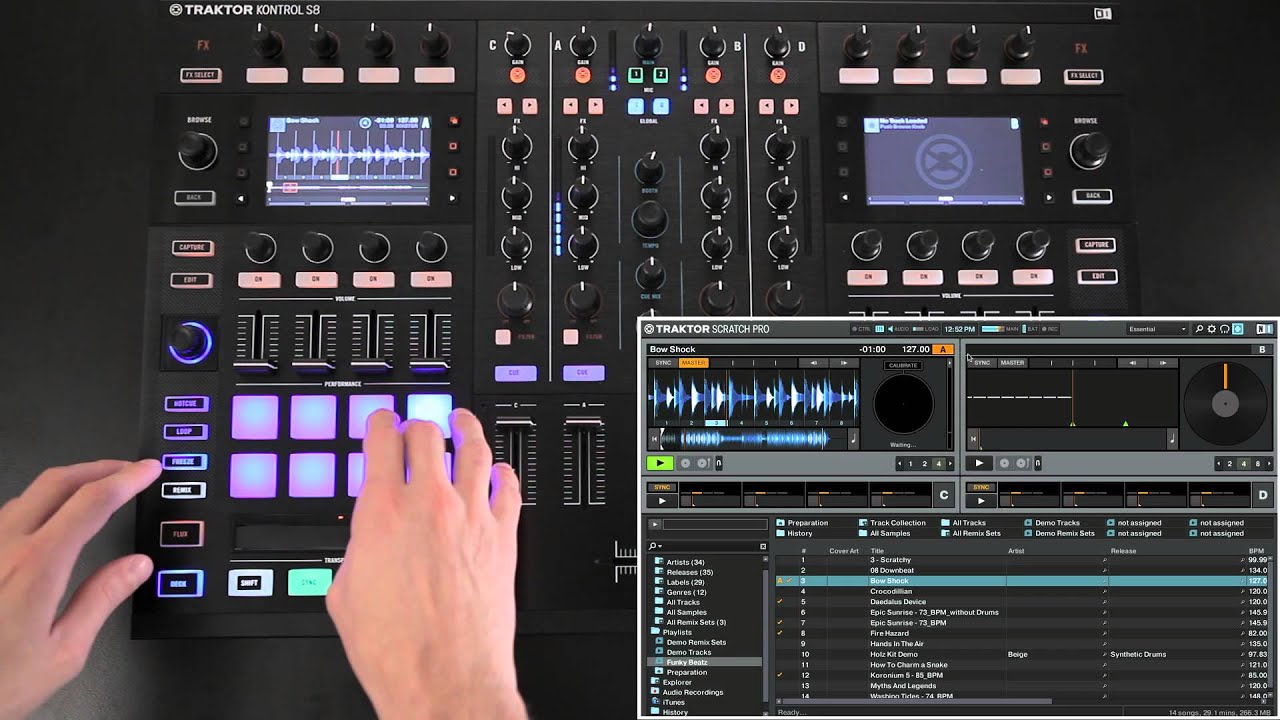Toggle SYNC on Remix Deck C
Viewport: 1280px width, 720px height.
(x=662, y=487)
